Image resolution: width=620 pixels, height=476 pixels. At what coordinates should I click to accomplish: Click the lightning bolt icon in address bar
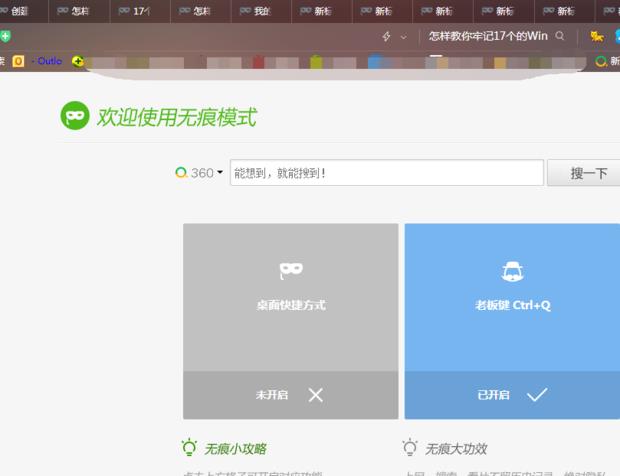[387, 36]
